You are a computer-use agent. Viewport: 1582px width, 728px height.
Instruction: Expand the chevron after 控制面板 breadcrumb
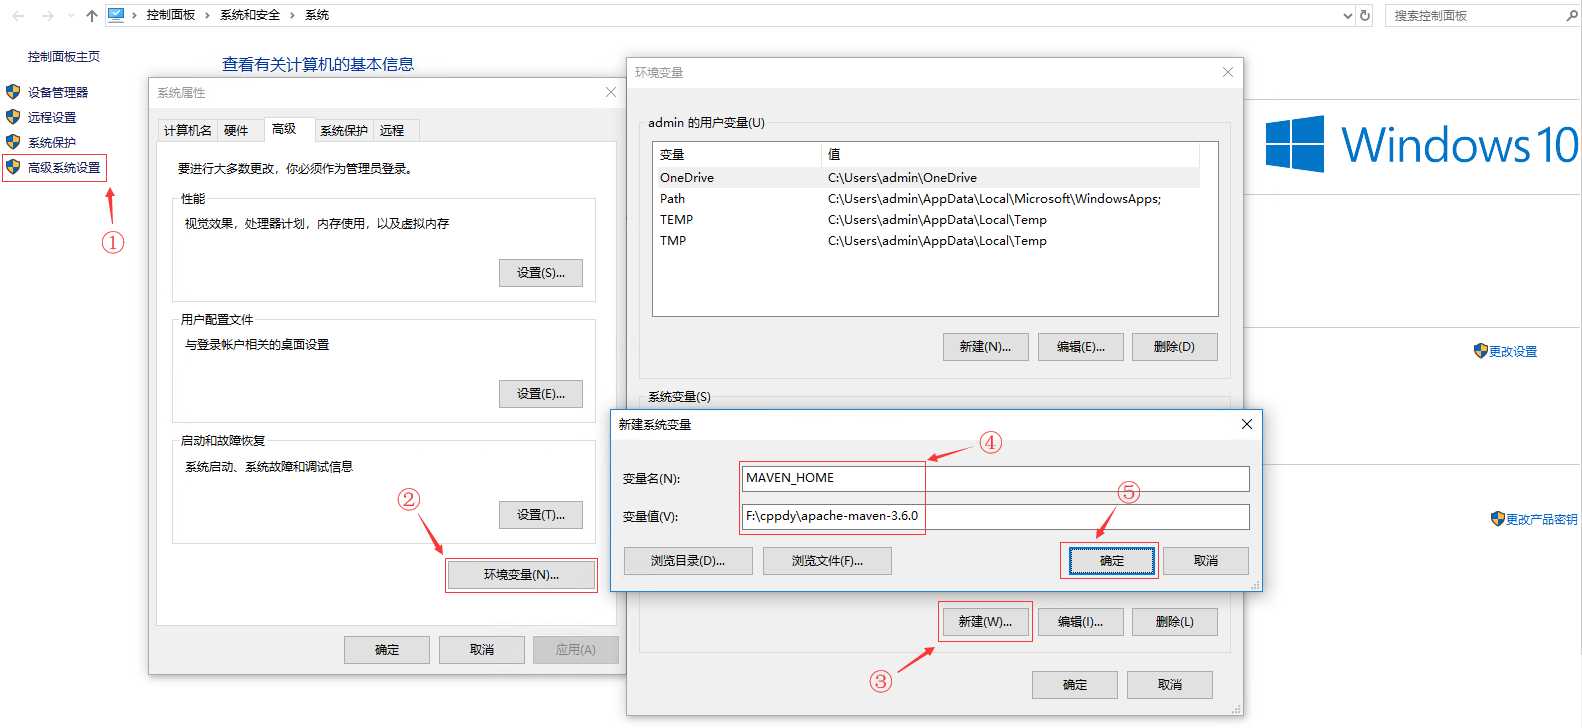click(x=208, y=15)
